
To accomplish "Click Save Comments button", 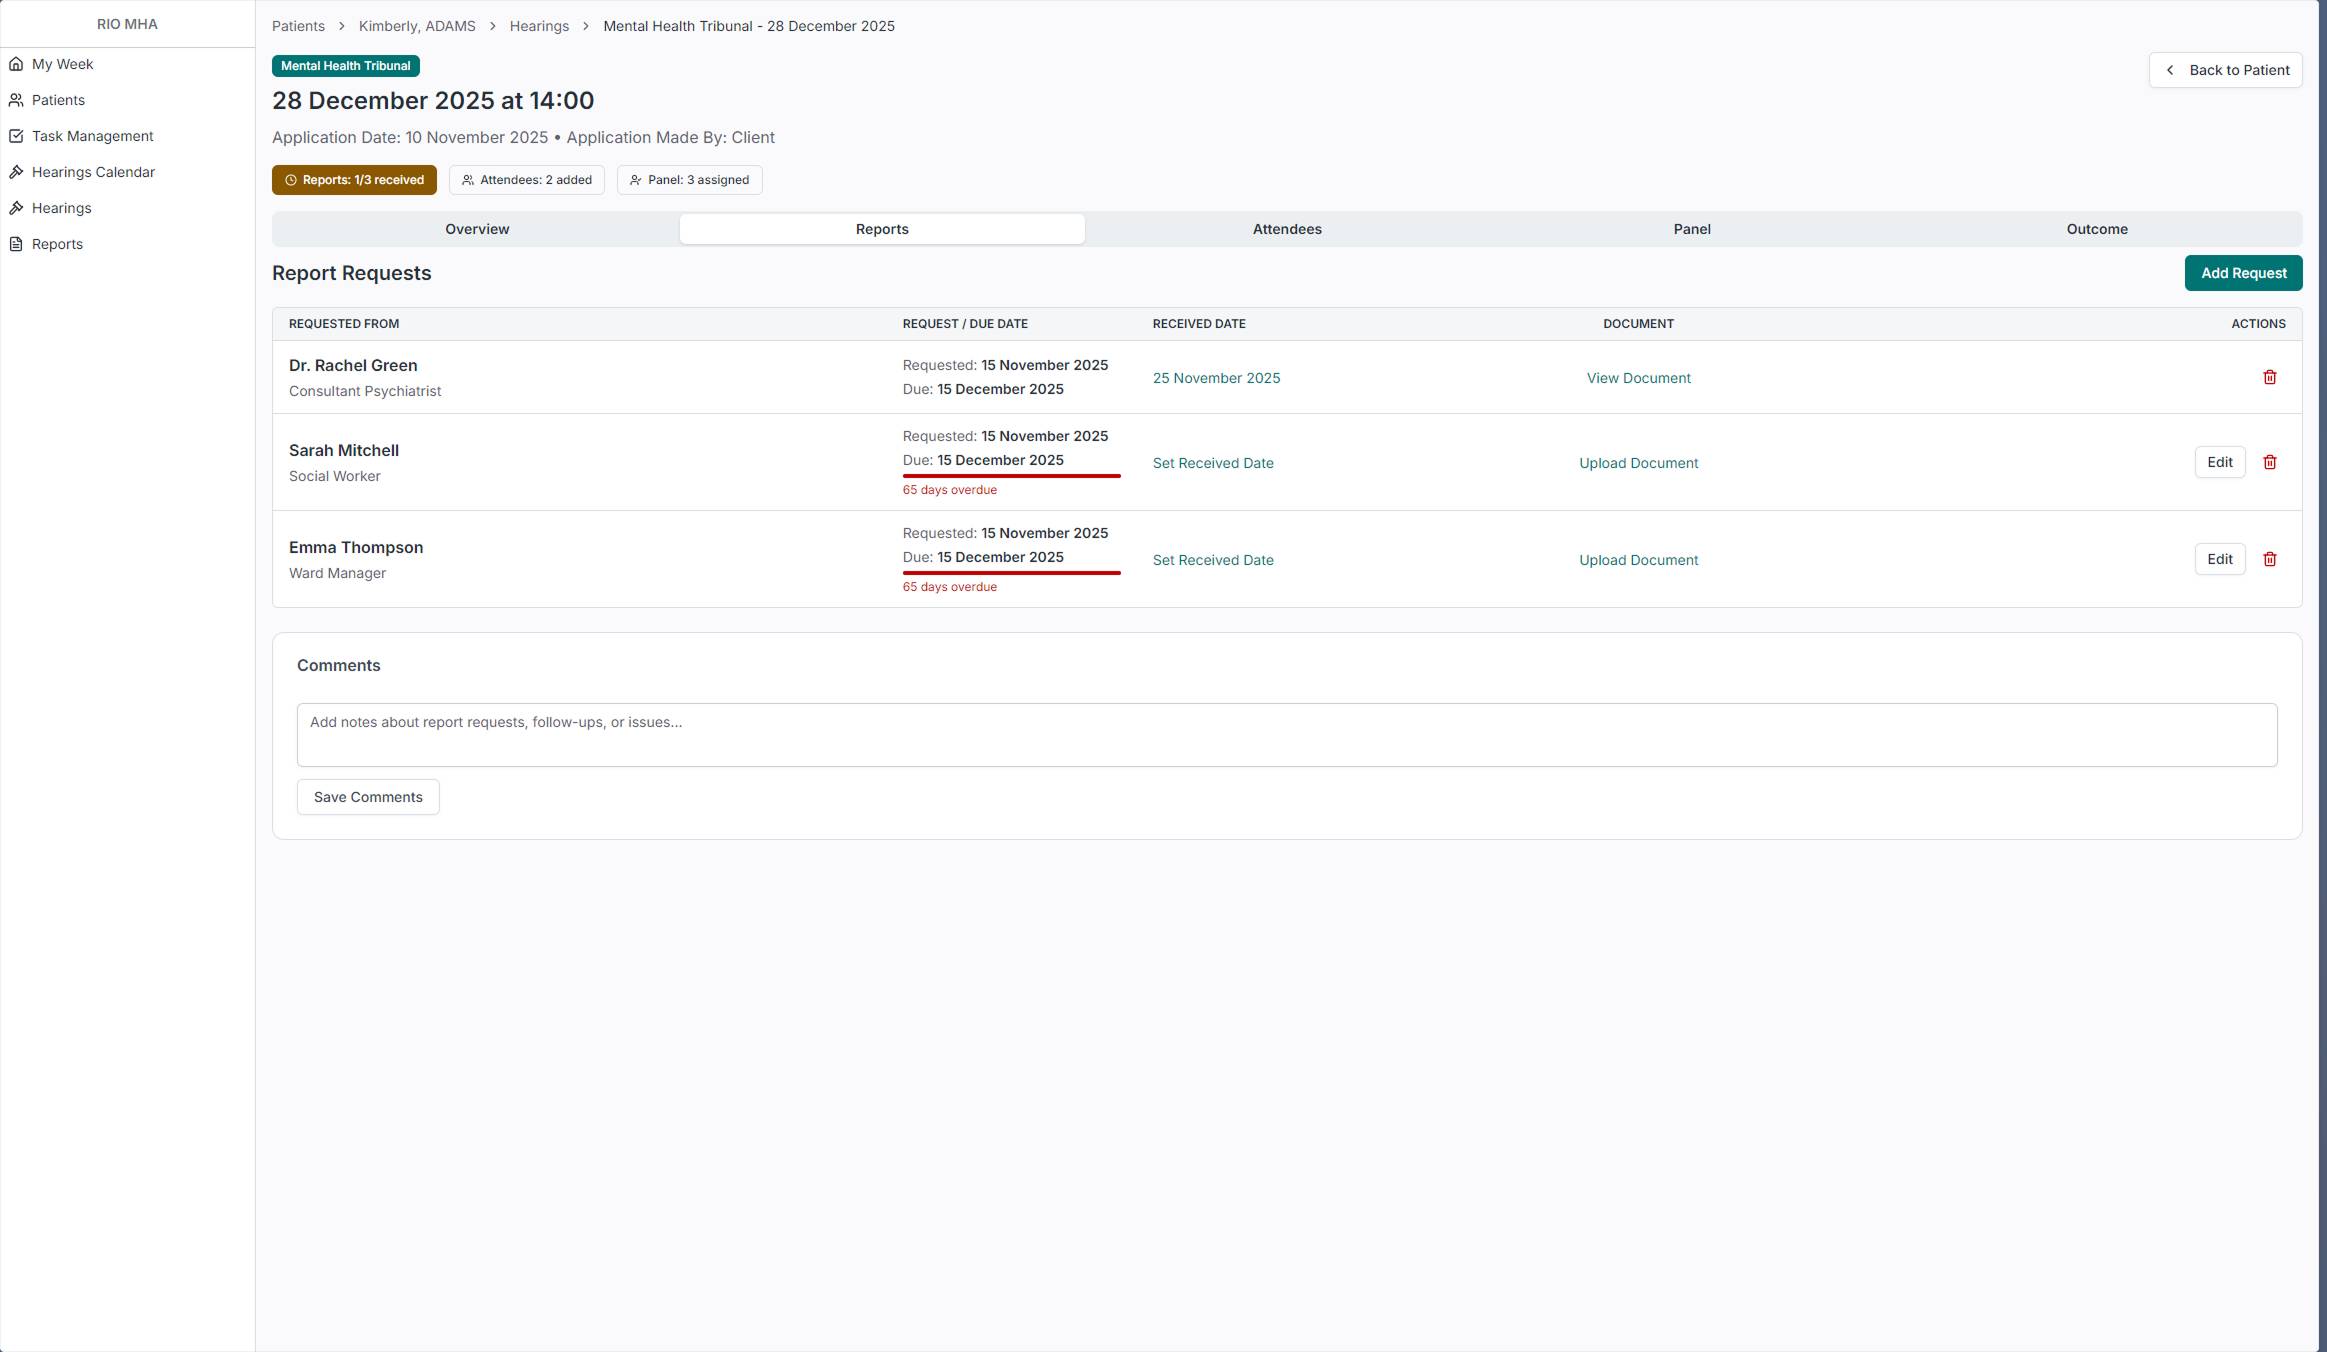I will point(368,797).
